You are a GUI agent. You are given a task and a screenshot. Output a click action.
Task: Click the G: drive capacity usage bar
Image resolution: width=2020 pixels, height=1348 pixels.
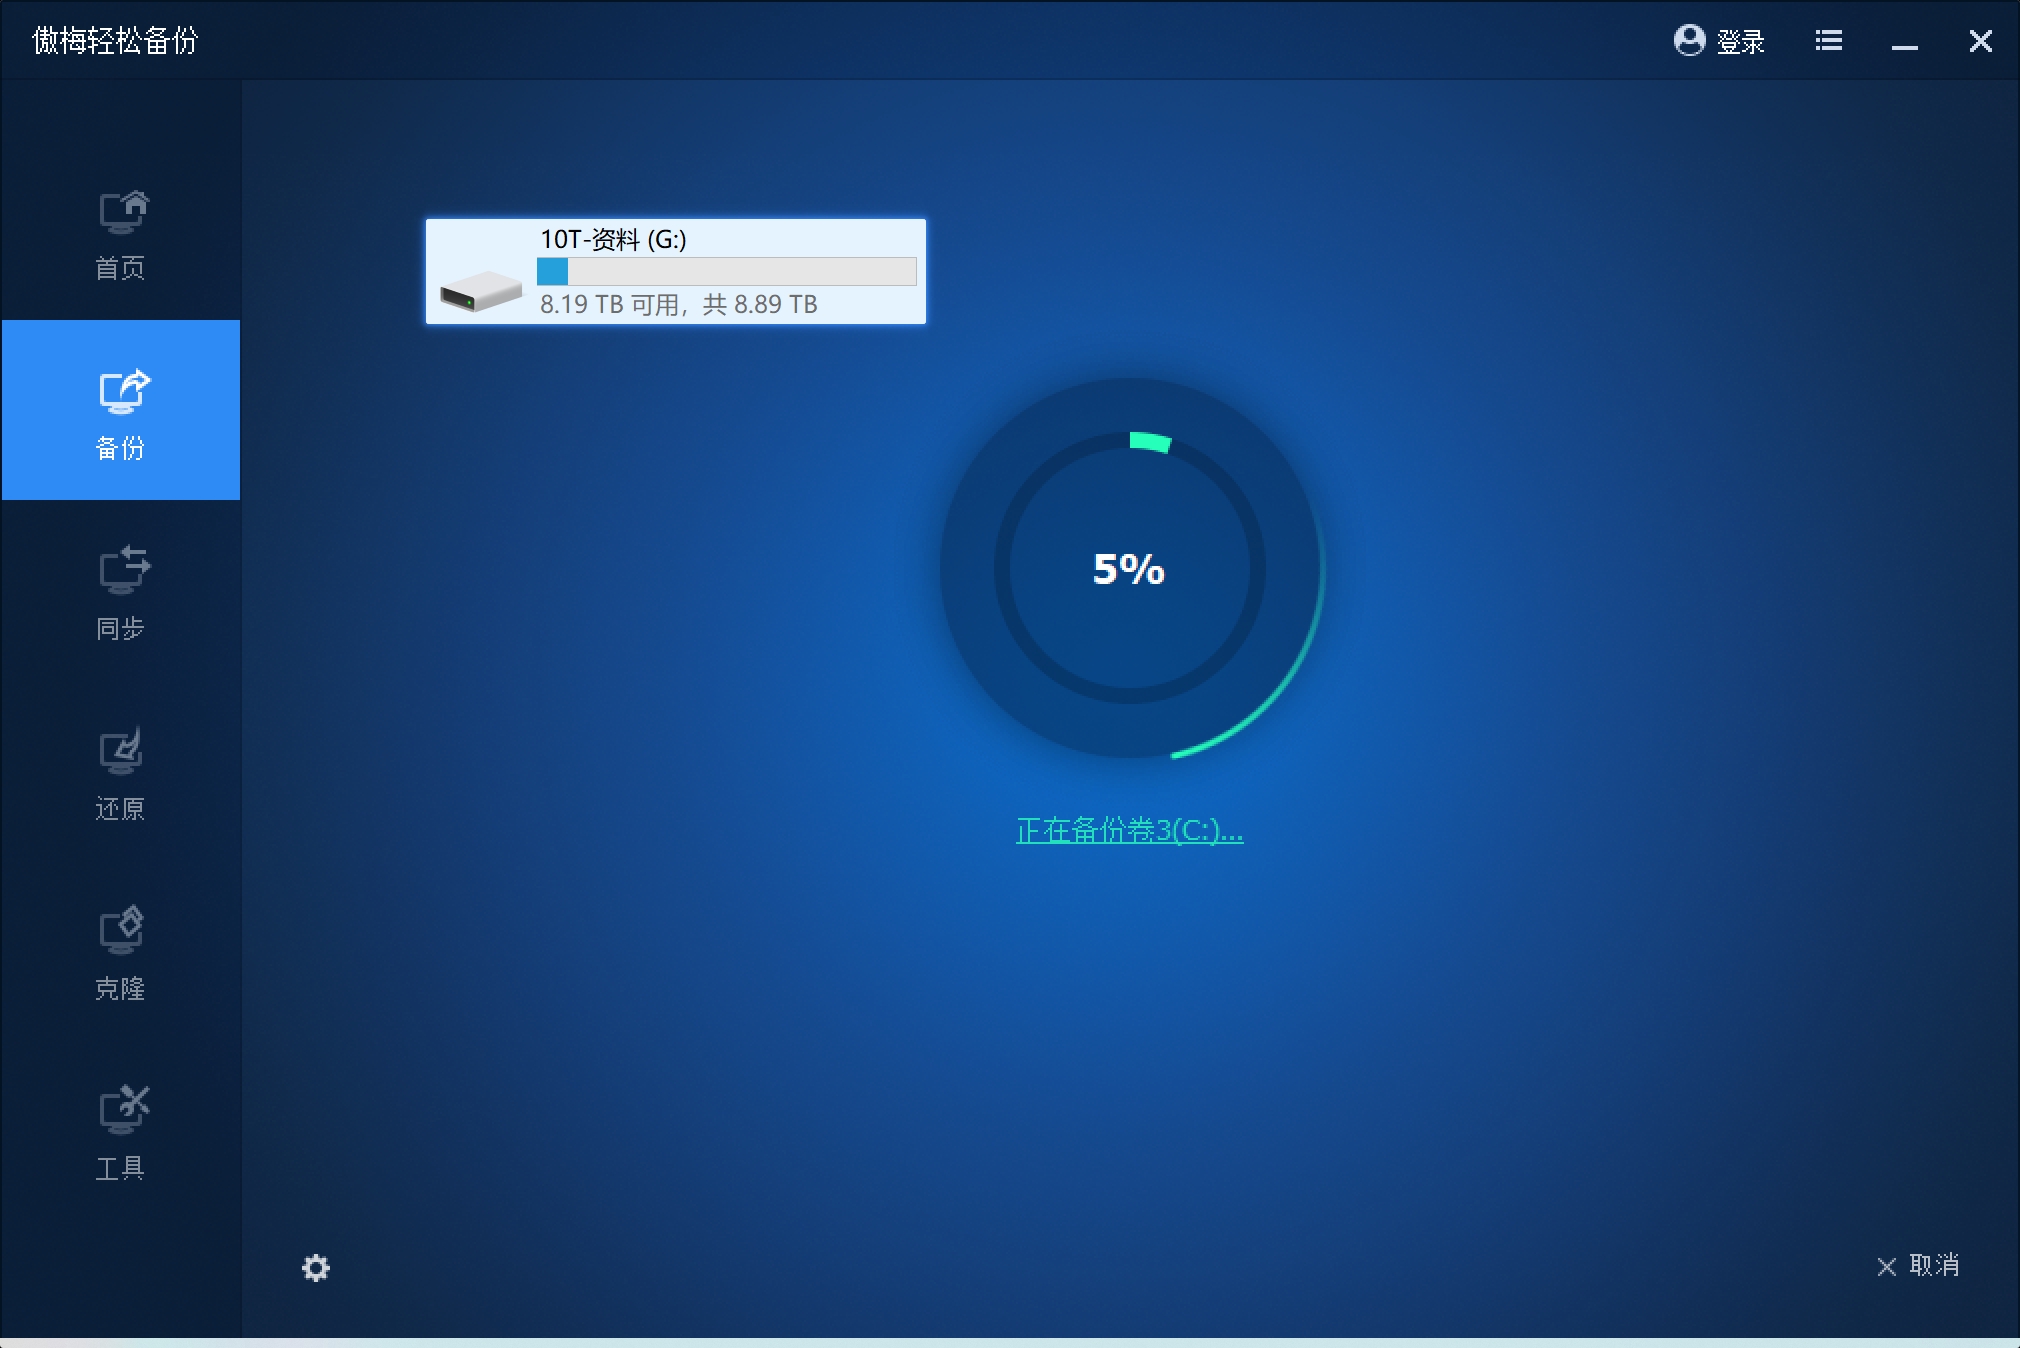click(727, 271)
